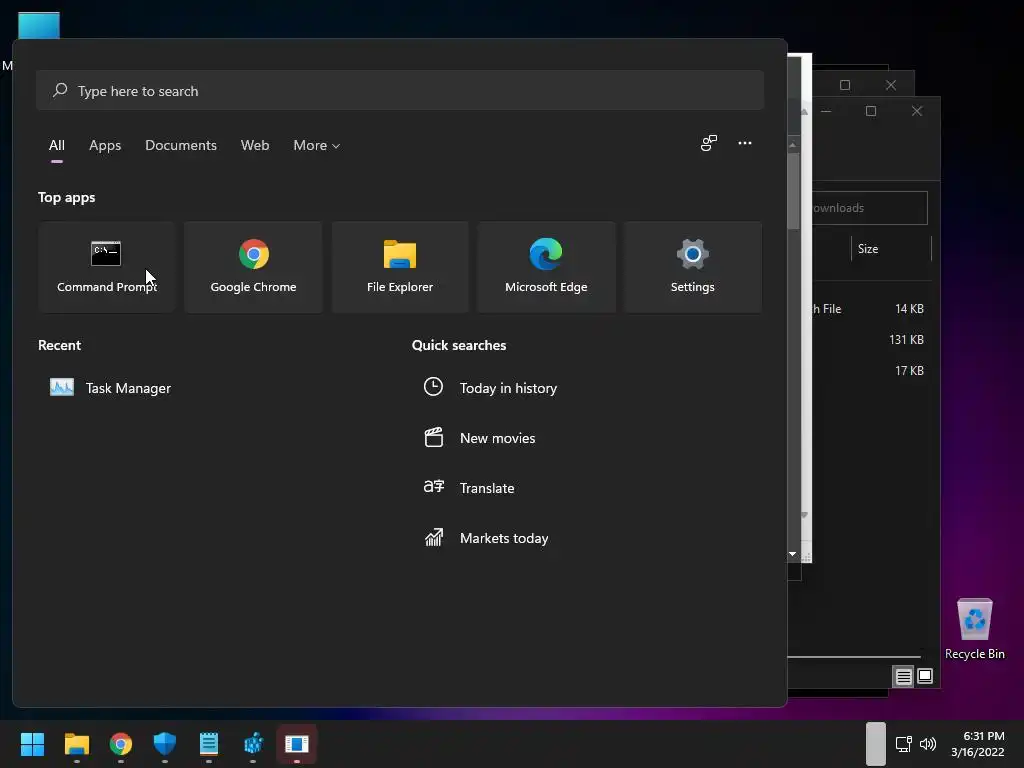Viewport: 1024px width, 768px height.
Task: Open the blue cubes app in taskbar
Action: [x=253, y=743]
